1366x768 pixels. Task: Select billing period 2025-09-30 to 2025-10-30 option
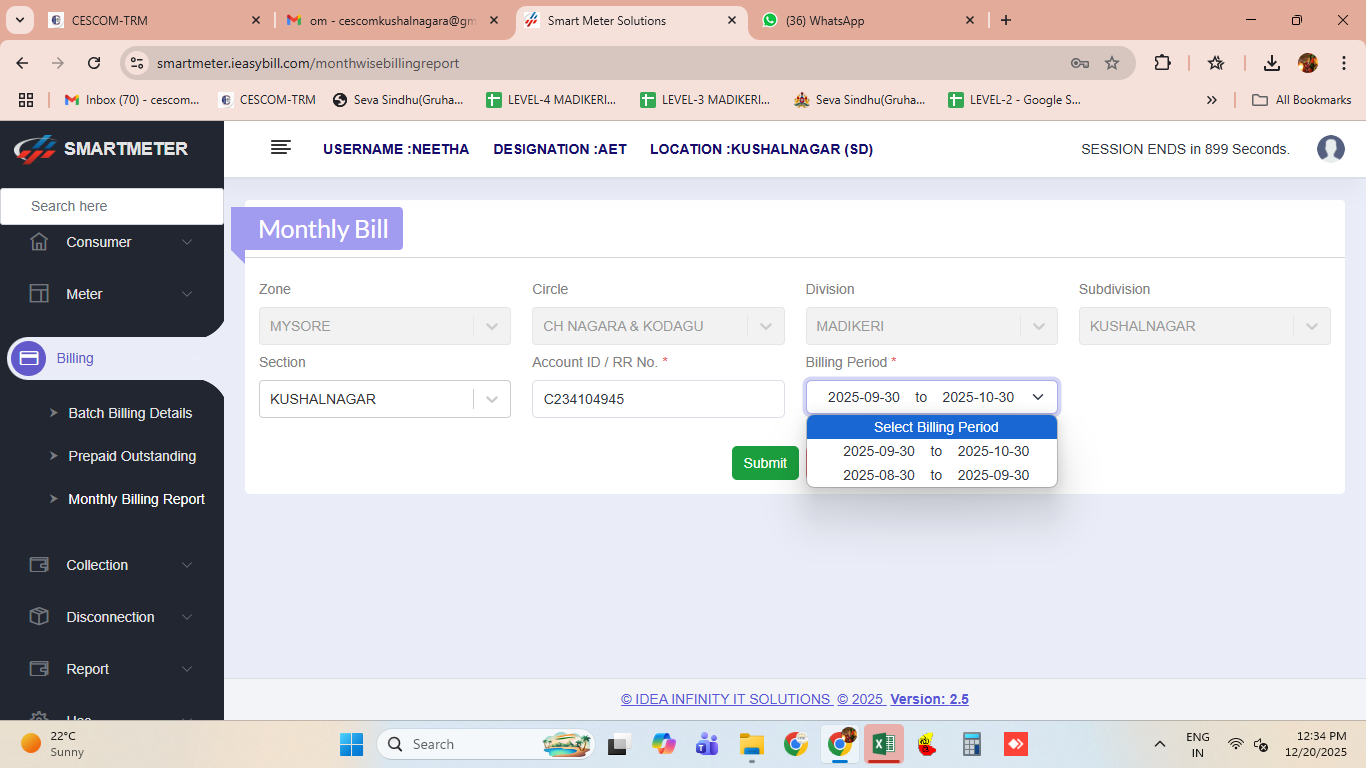click(932, 451)
